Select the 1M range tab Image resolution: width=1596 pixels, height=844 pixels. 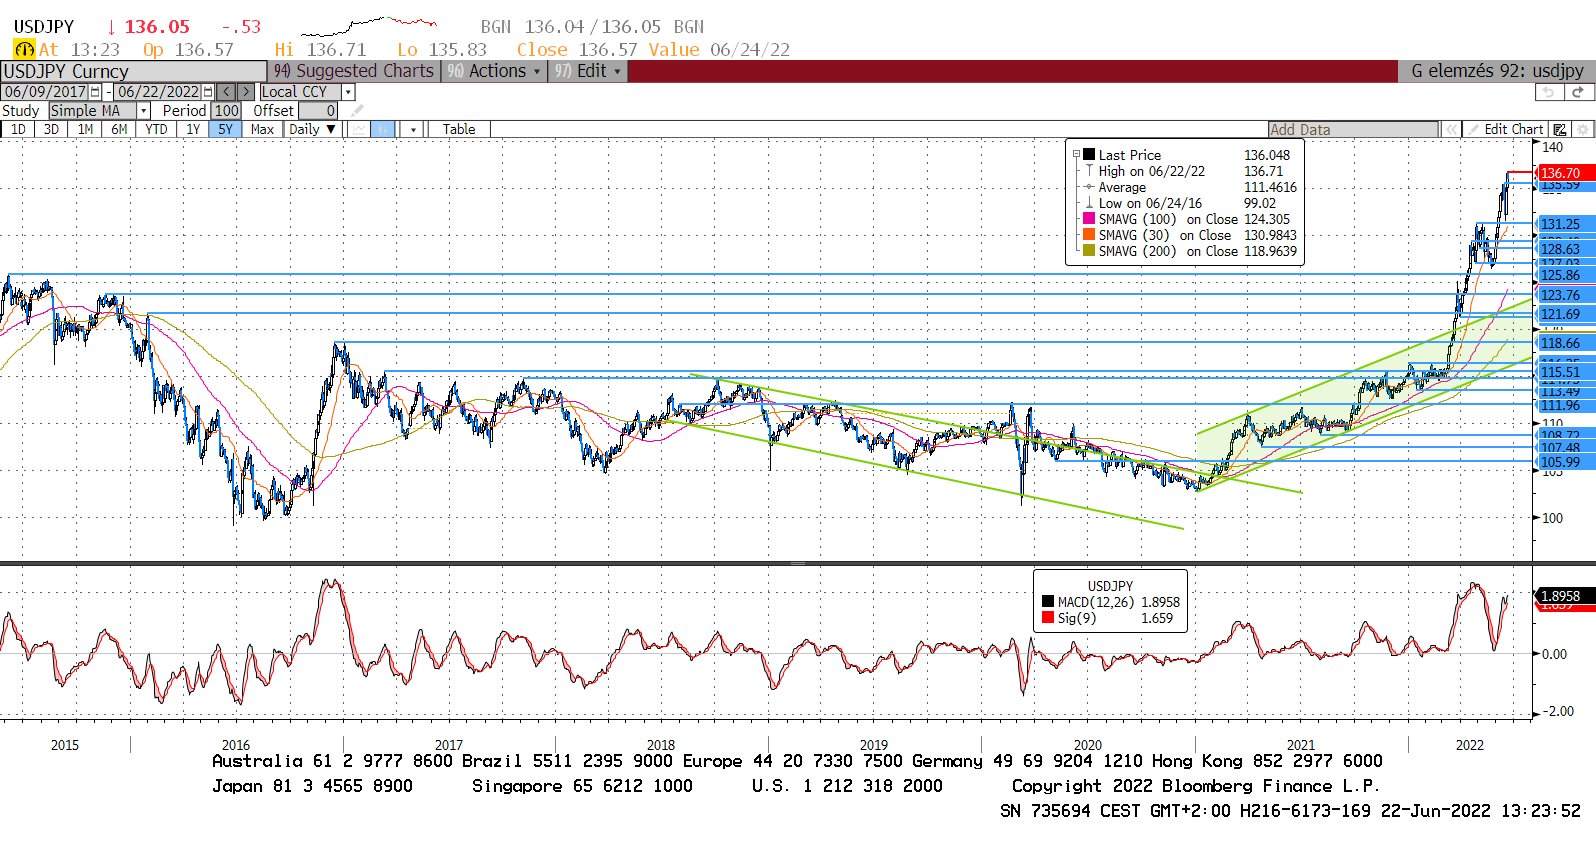[x=85, y=129]
